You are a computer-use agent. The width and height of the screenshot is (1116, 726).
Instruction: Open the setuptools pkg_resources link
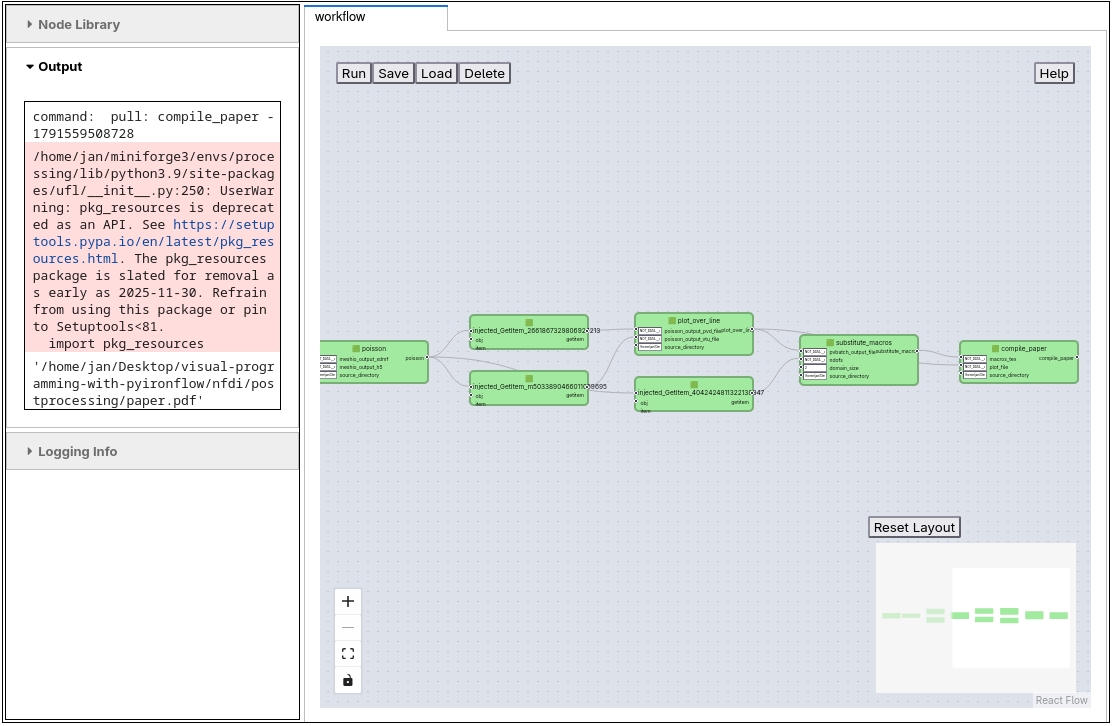click(153, 242)
